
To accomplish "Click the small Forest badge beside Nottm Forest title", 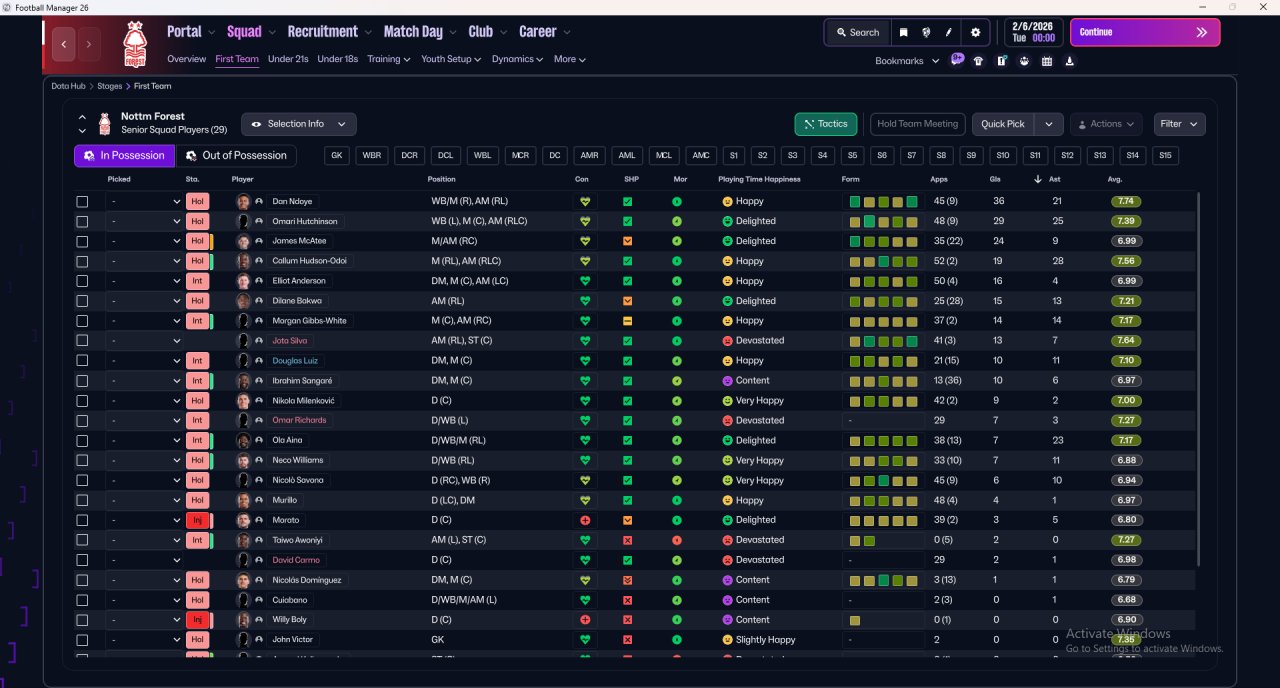I will 104,125.
